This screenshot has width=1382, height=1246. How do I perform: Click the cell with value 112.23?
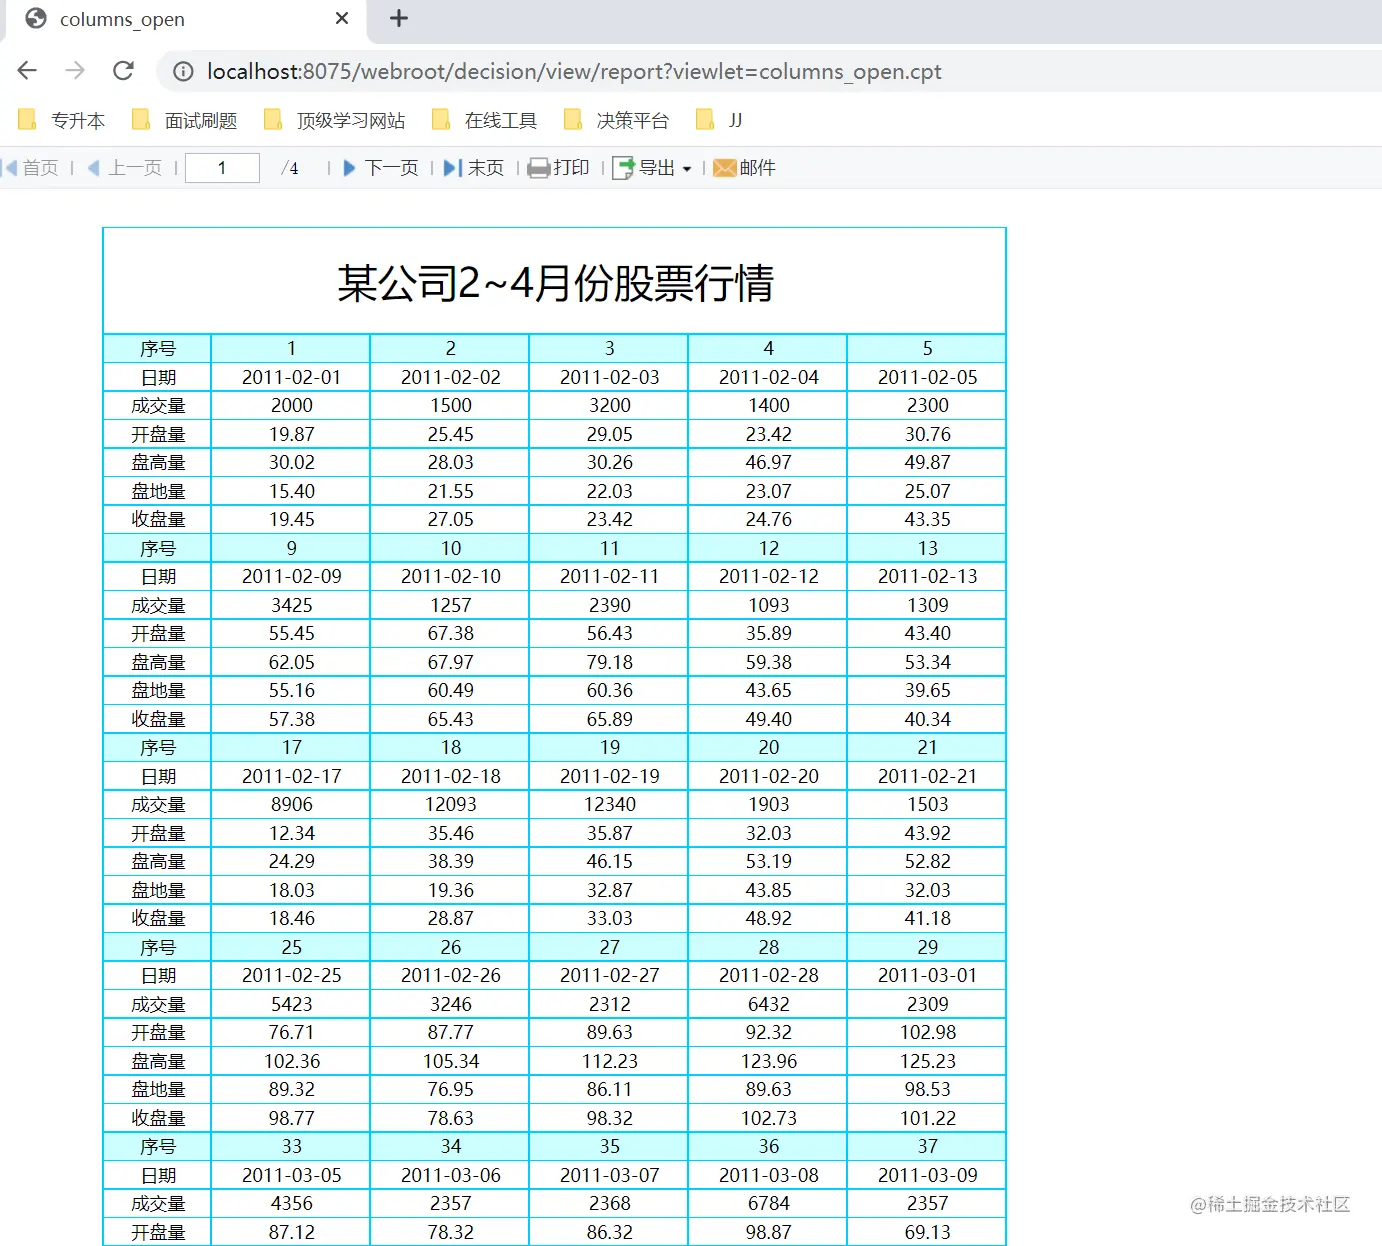coord(609,1061)
